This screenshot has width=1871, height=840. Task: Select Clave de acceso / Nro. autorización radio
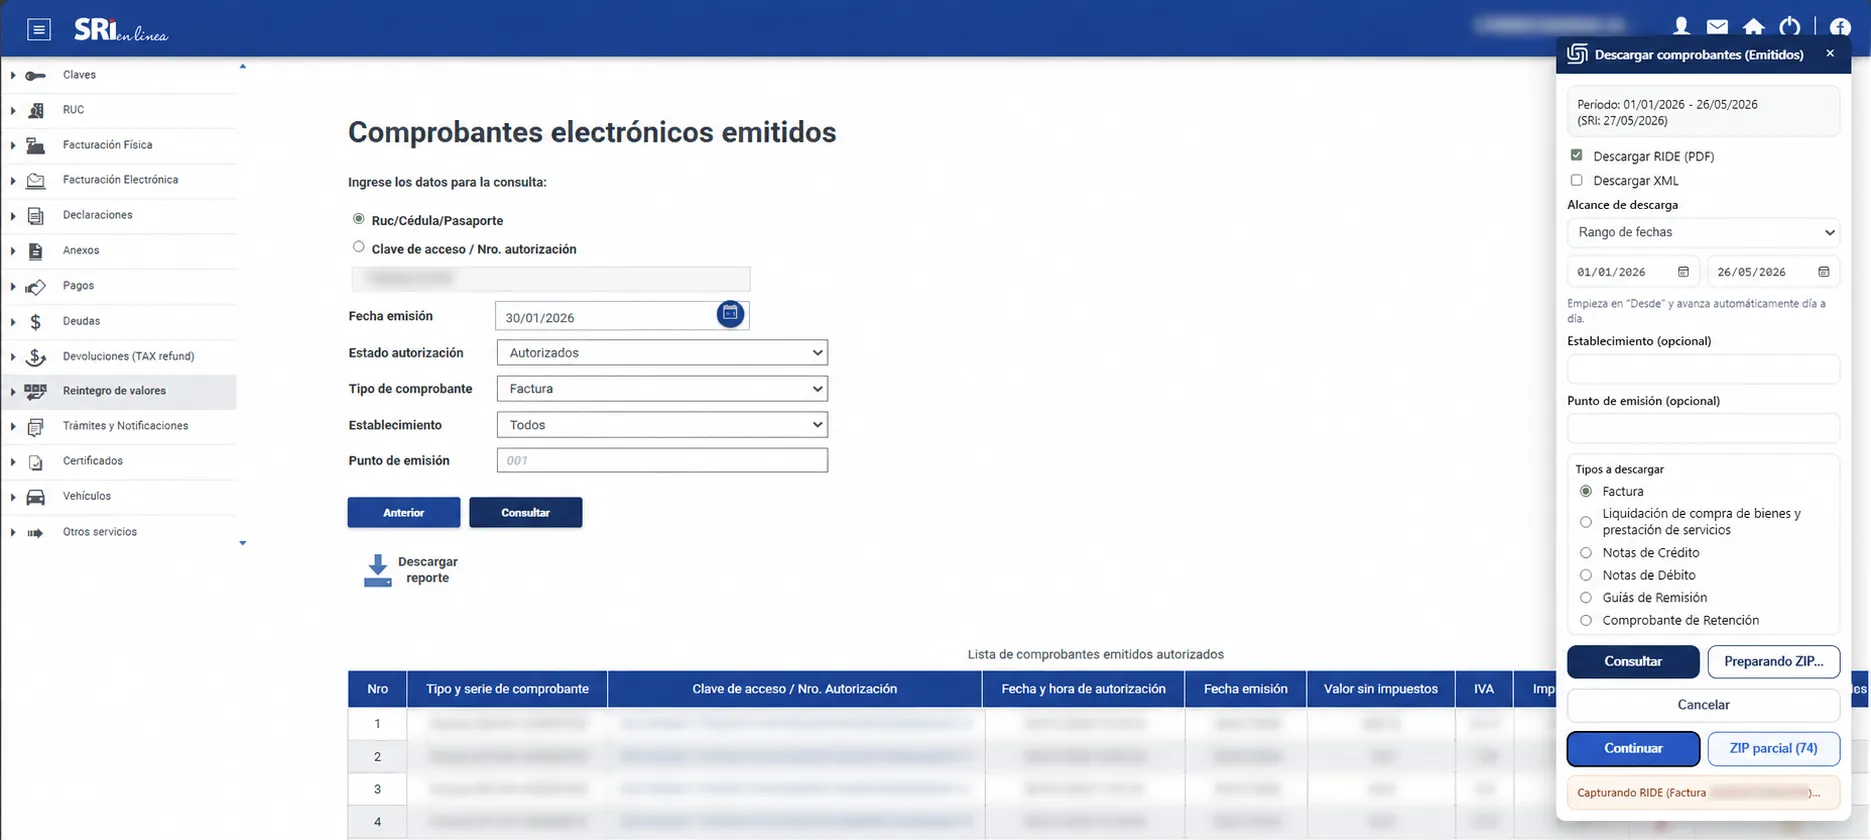[358, 247]
